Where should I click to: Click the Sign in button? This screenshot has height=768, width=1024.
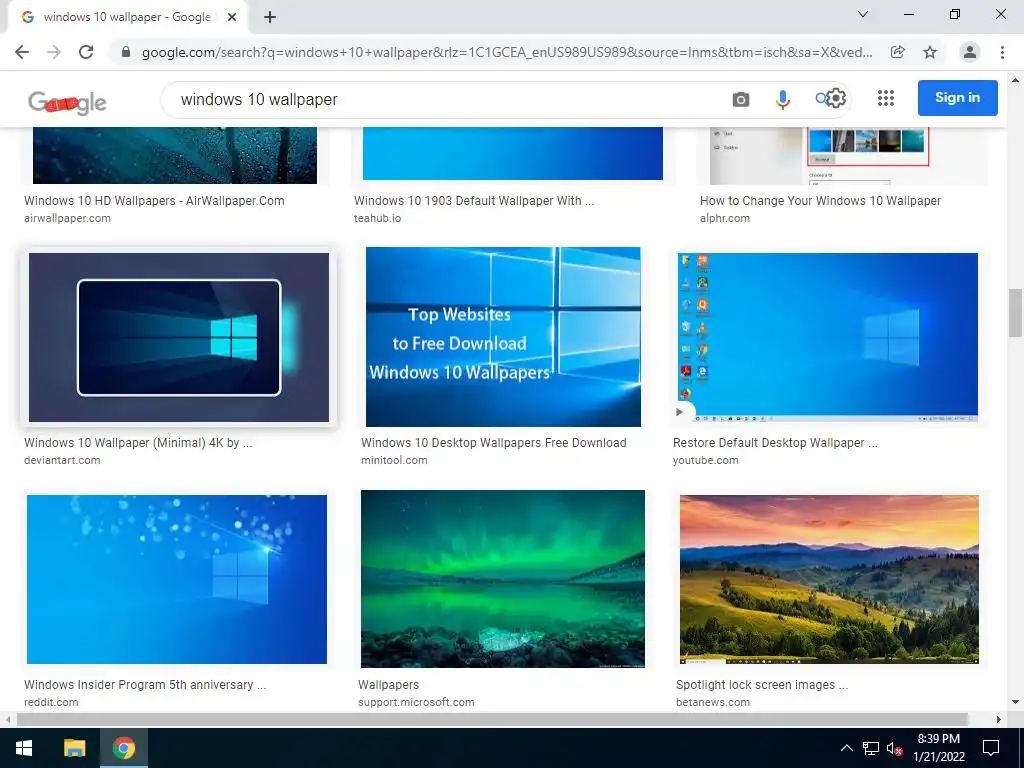(x=957, y=98)
